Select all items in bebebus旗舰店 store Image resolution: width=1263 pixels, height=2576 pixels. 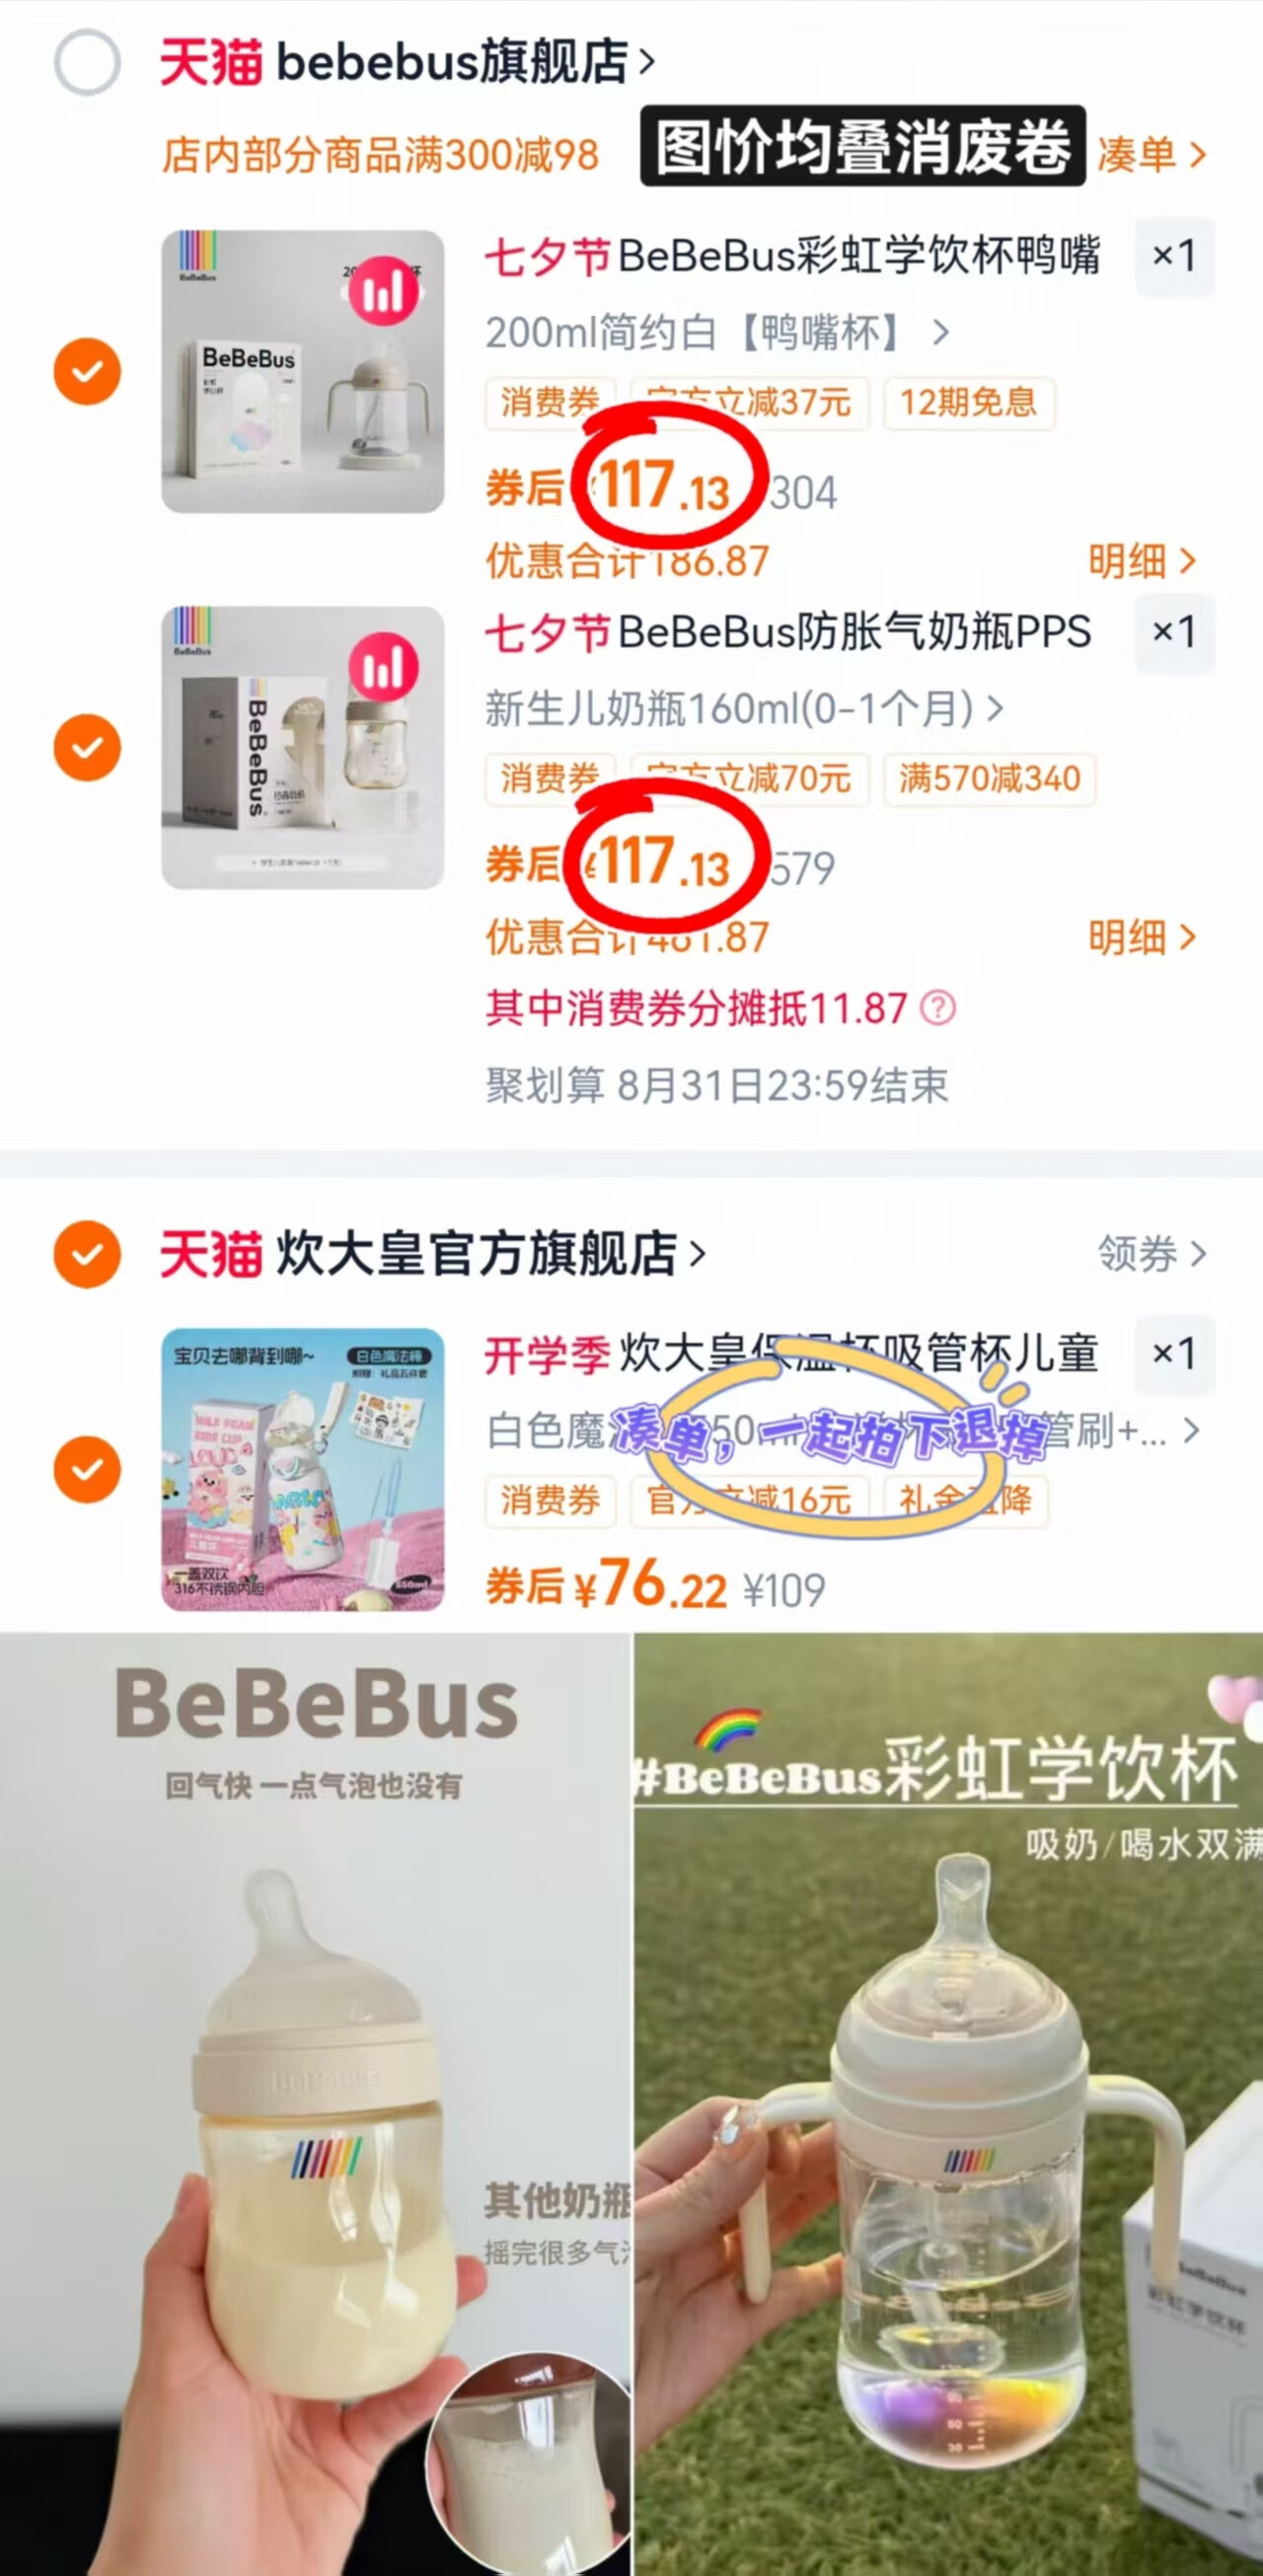coord(87,63)
